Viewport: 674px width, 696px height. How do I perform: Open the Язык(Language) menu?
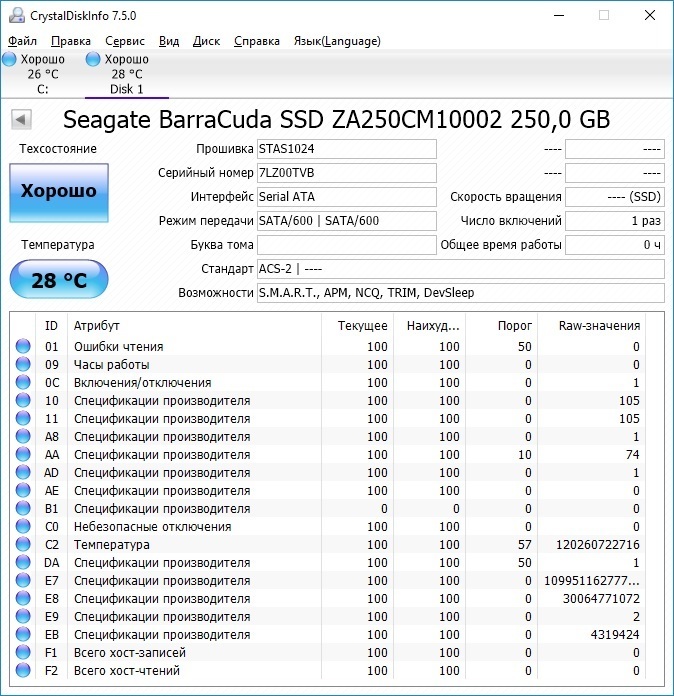(336, 41)
